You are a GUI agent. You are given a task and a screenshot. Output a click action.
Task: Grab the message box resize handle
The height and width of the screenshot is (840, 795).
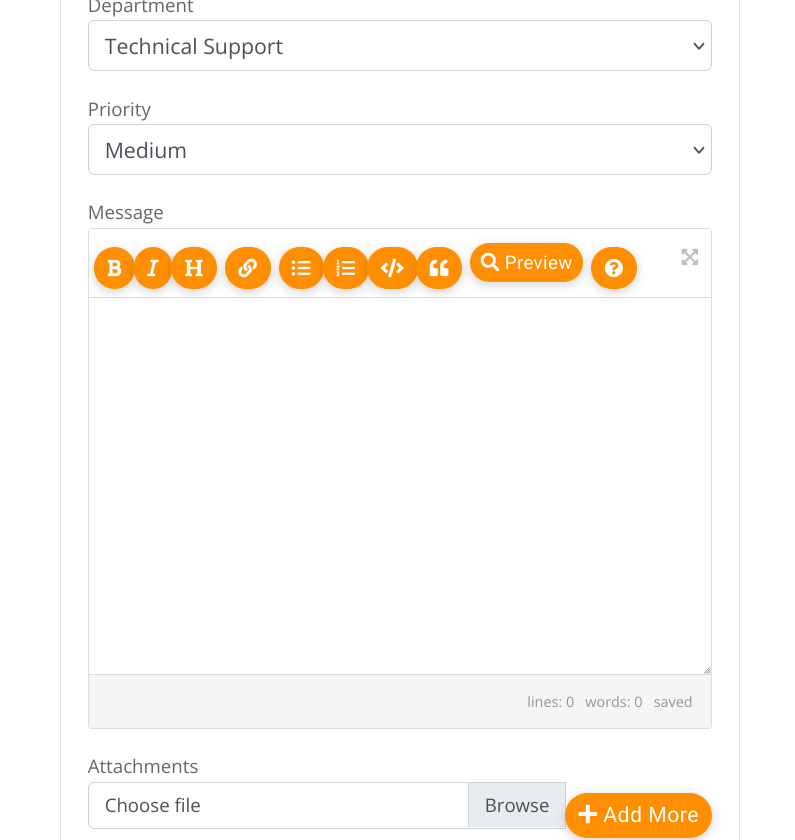coord(706,669)
